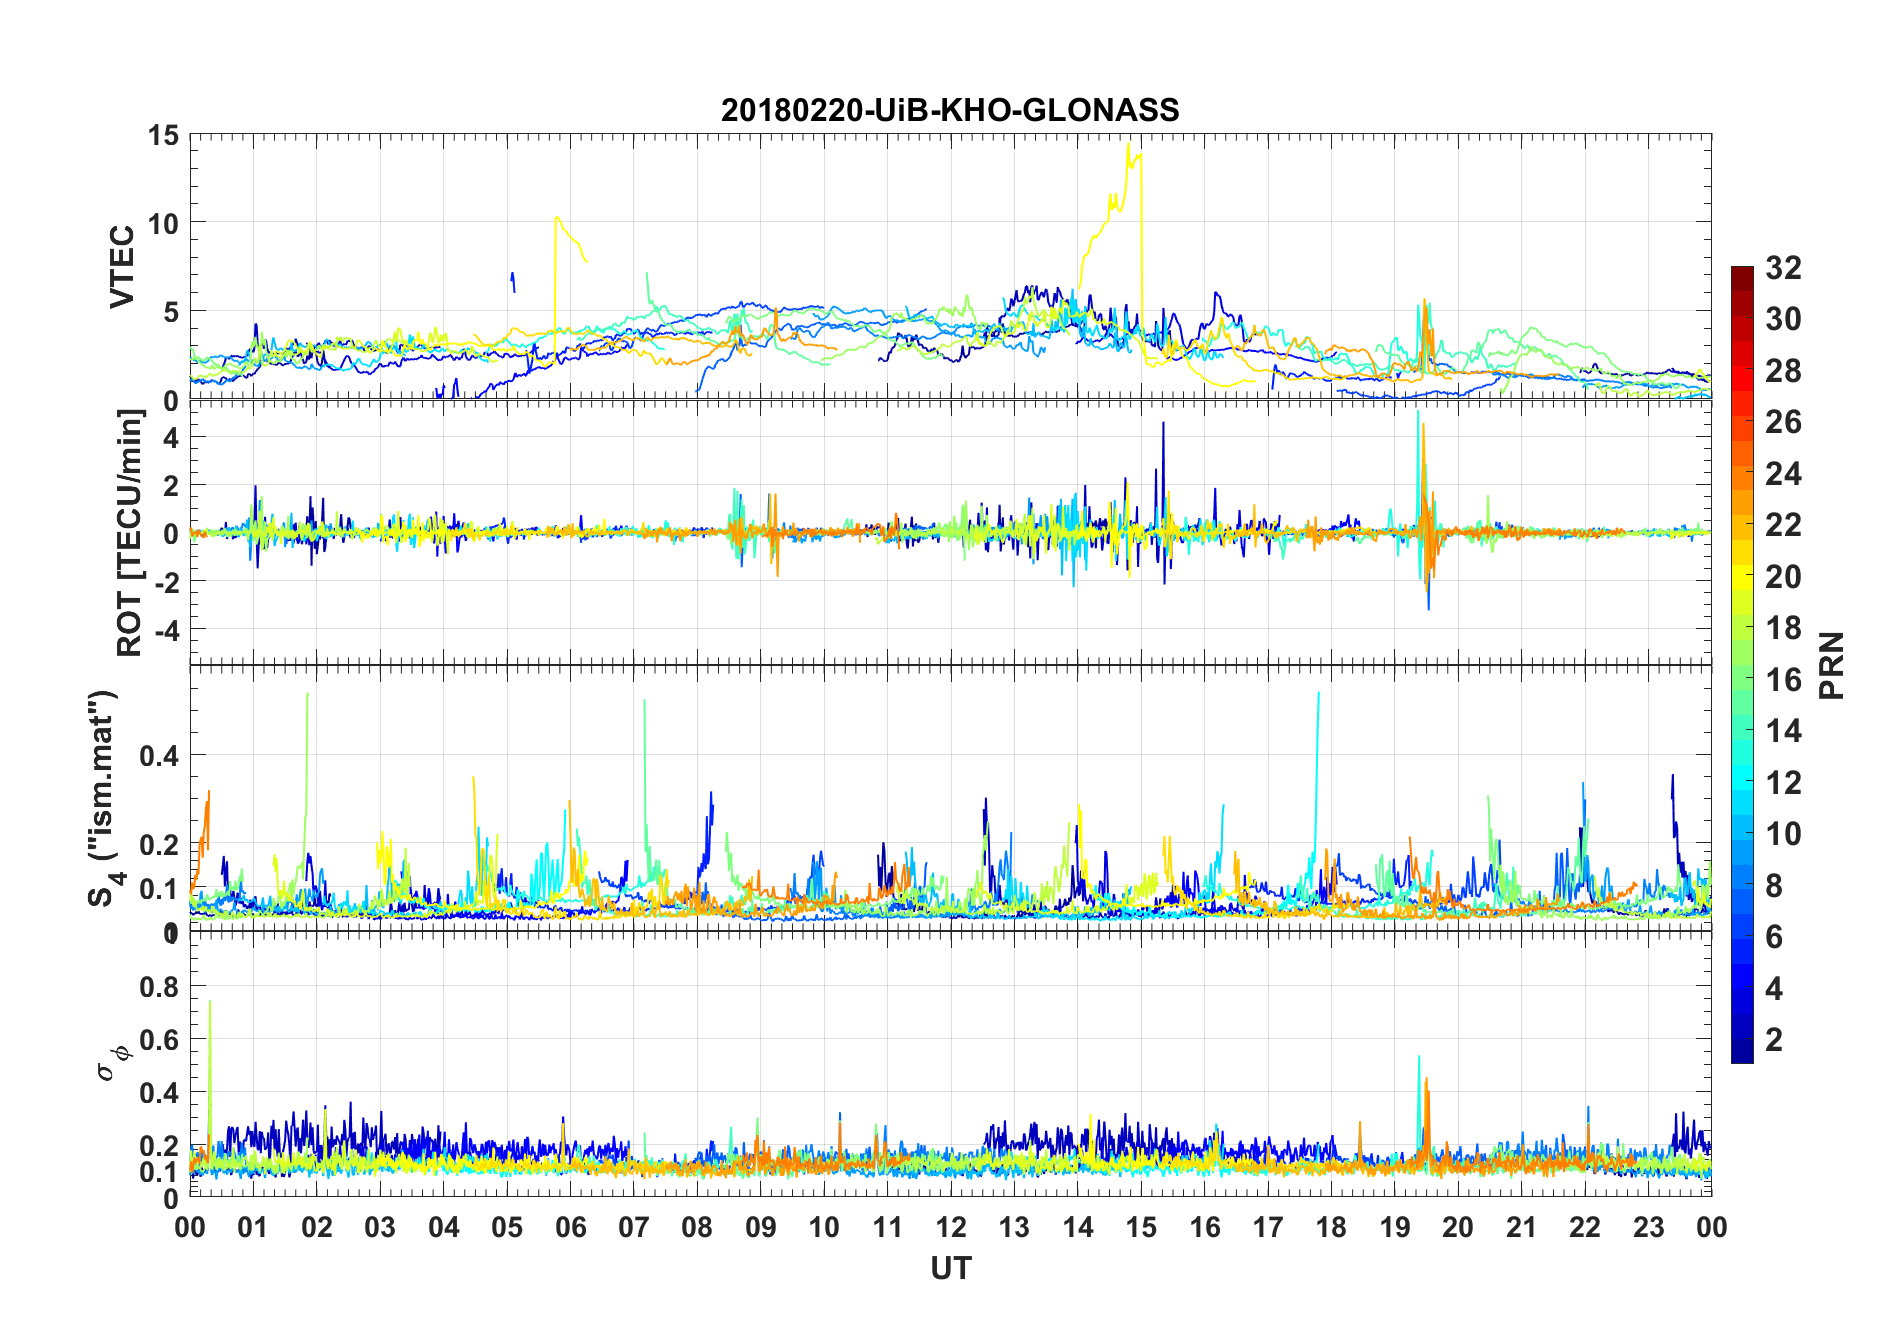
Task: Click ROT y-axis tick label -4
Action: 166,631
